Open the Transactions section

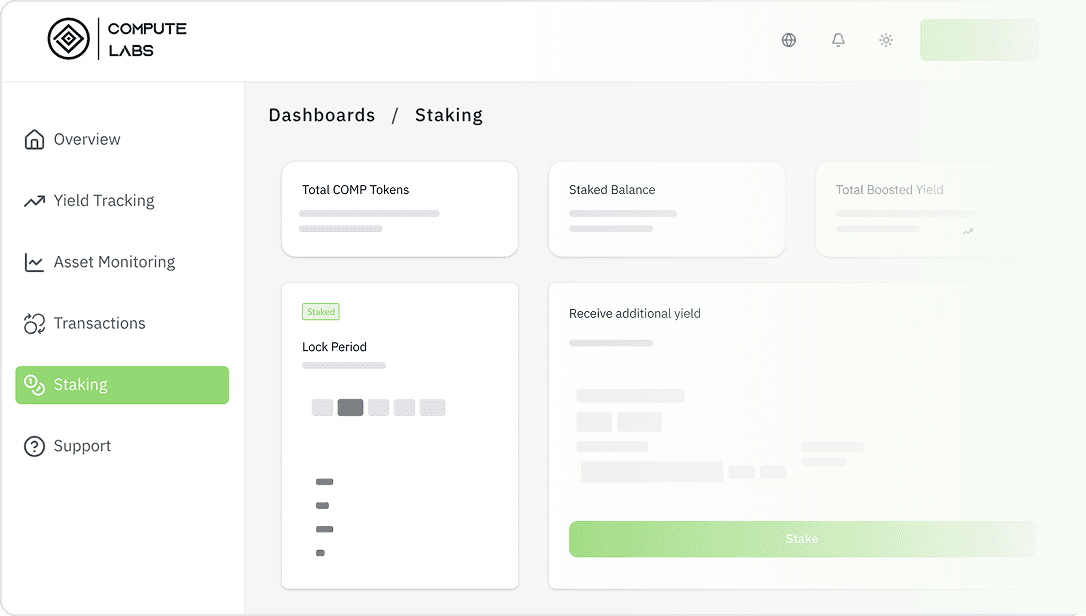tap(122, 324)
